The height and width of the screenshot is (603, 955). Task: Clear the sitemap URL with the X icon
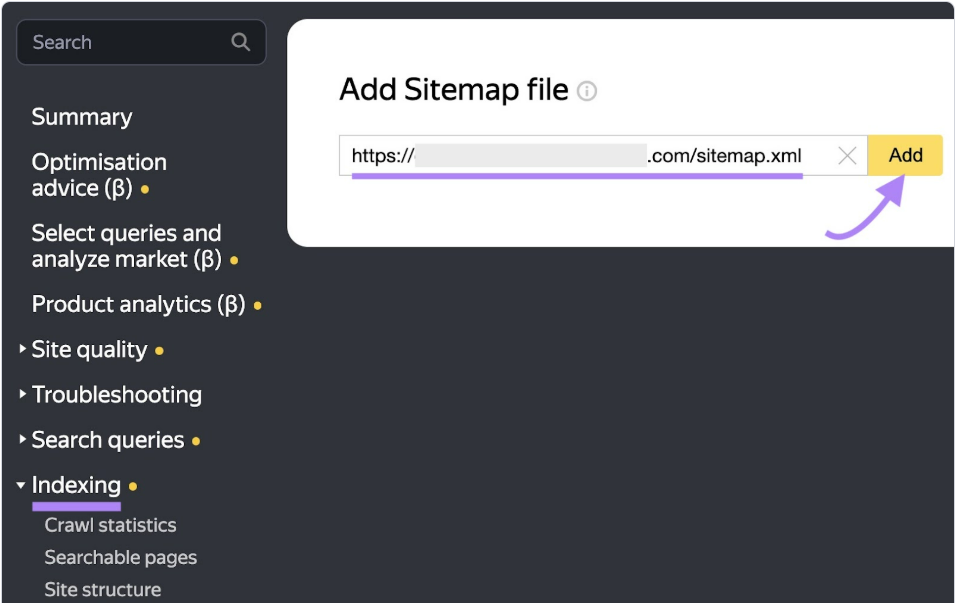coord(847,156)
